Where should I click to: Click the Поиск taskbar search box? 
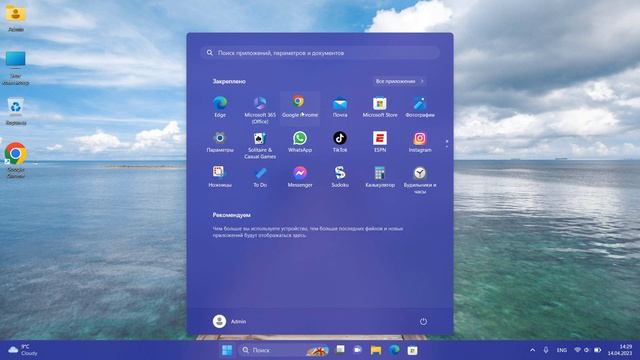coord(284,350)
